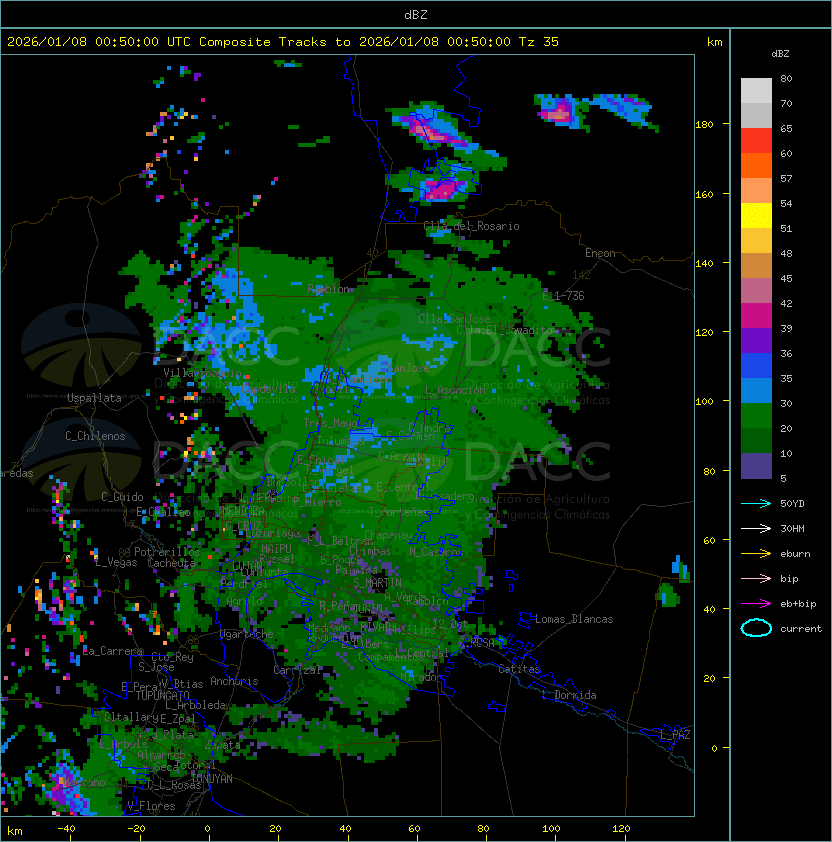This screenshot has height=842, width=832.
Task: Click the Clla_del_Rosario place label
Action: coord(471,226)
